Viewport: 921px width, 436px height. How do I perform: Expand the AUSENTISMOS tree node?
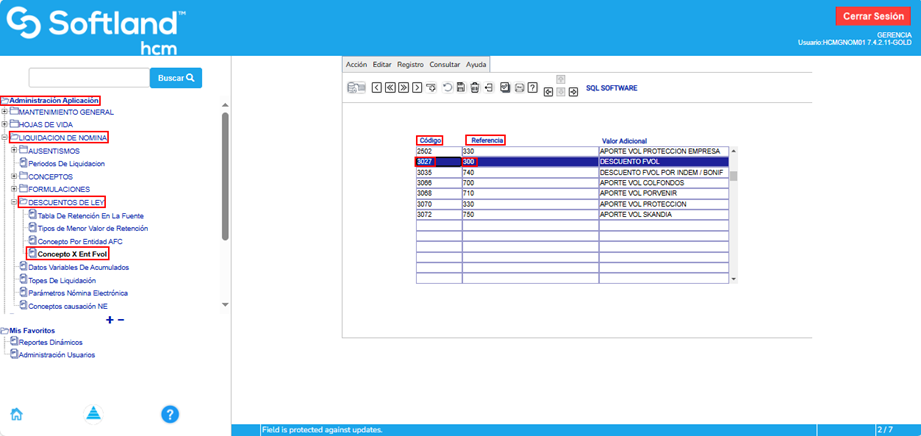point(14,151)
